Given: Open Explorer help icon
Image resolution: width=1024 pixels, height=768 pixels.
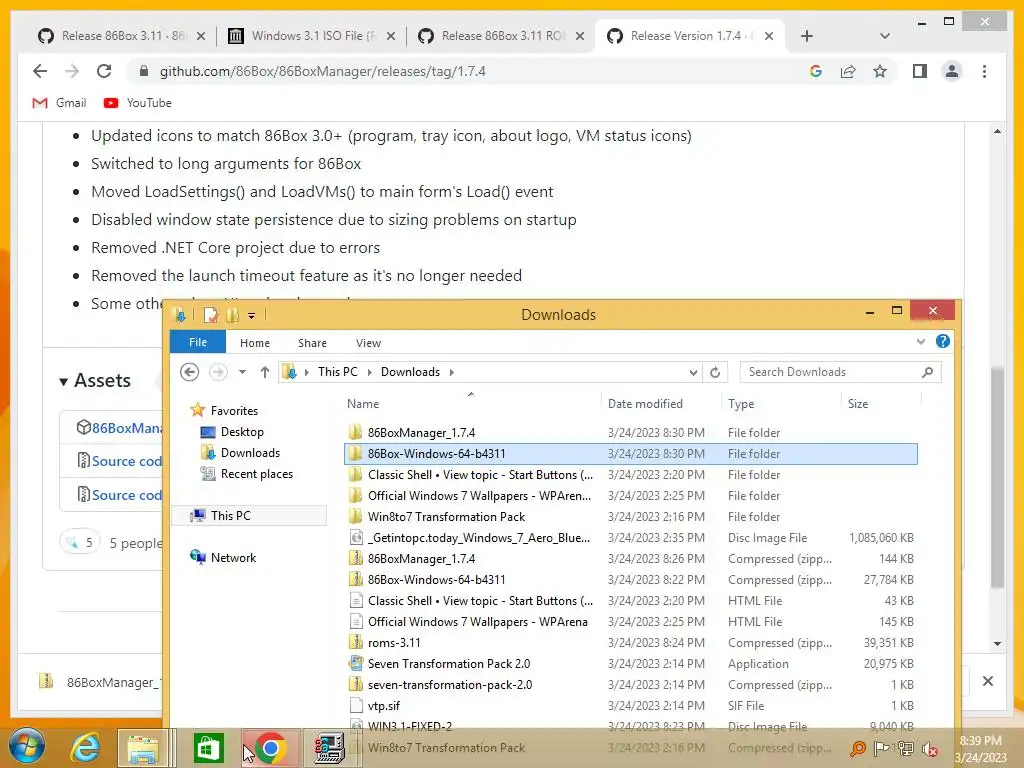Looking at the screenshot, I should coord(942,341).
